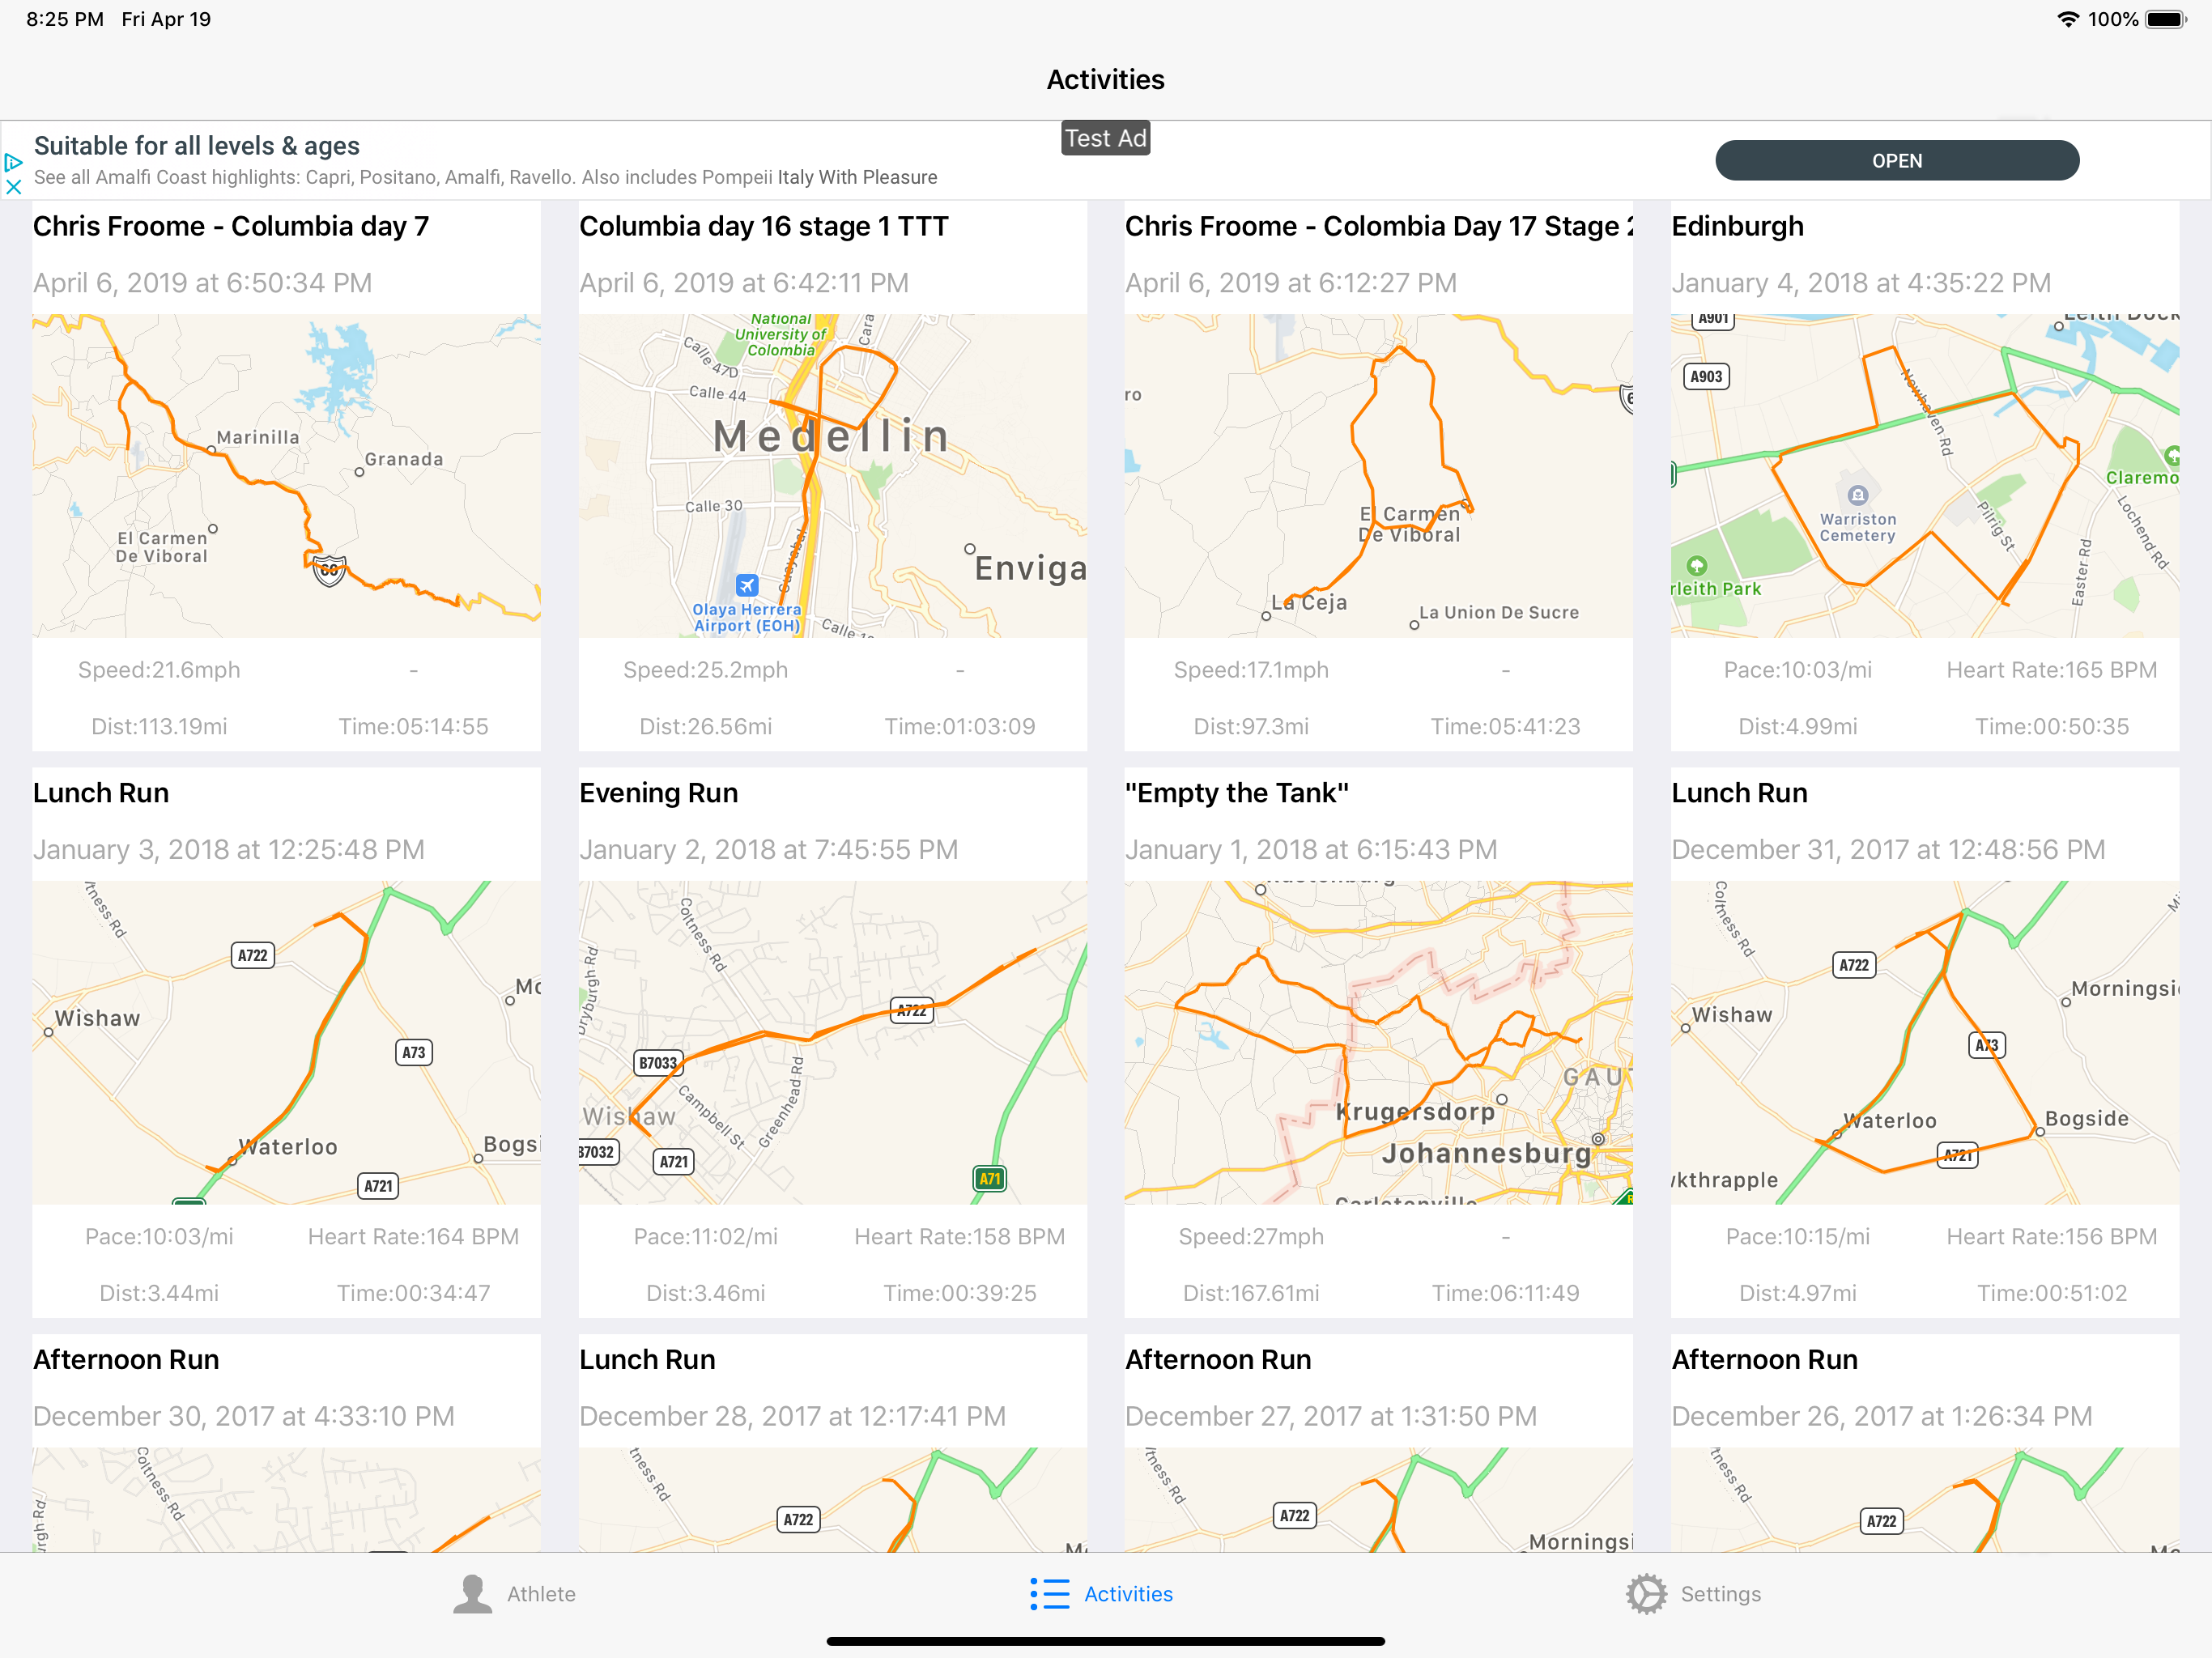This screenshot has width=2212, height=1658.
Task: Tap Time:06:11:49 value
Action: [x=1505, y=1294]
